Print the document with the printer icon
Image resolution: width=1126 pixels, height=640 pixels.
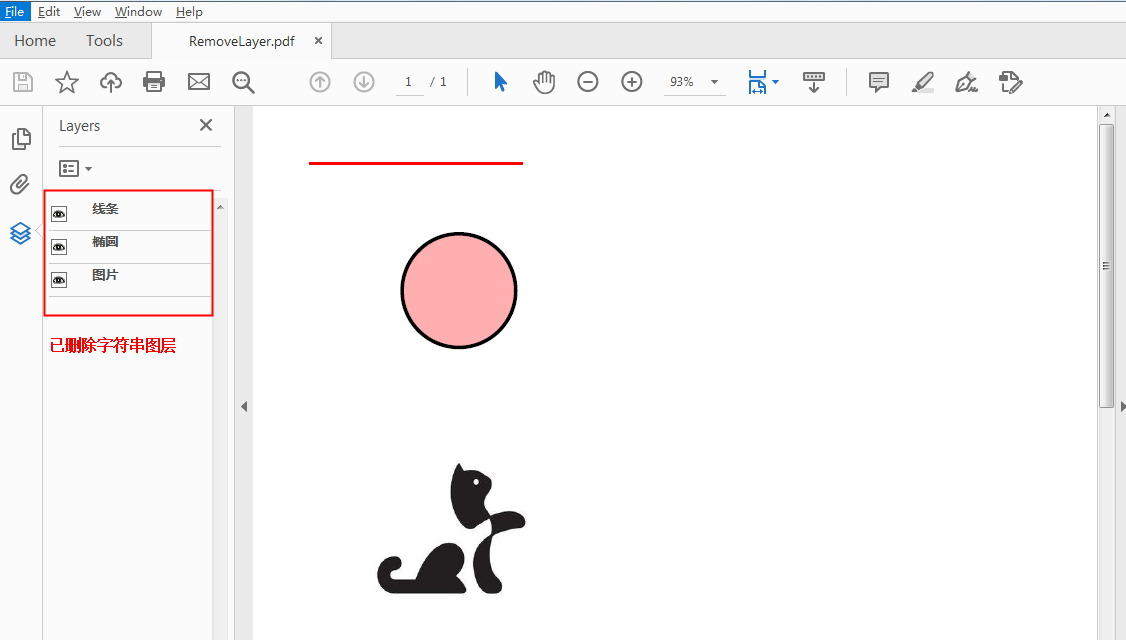(154, 82)
